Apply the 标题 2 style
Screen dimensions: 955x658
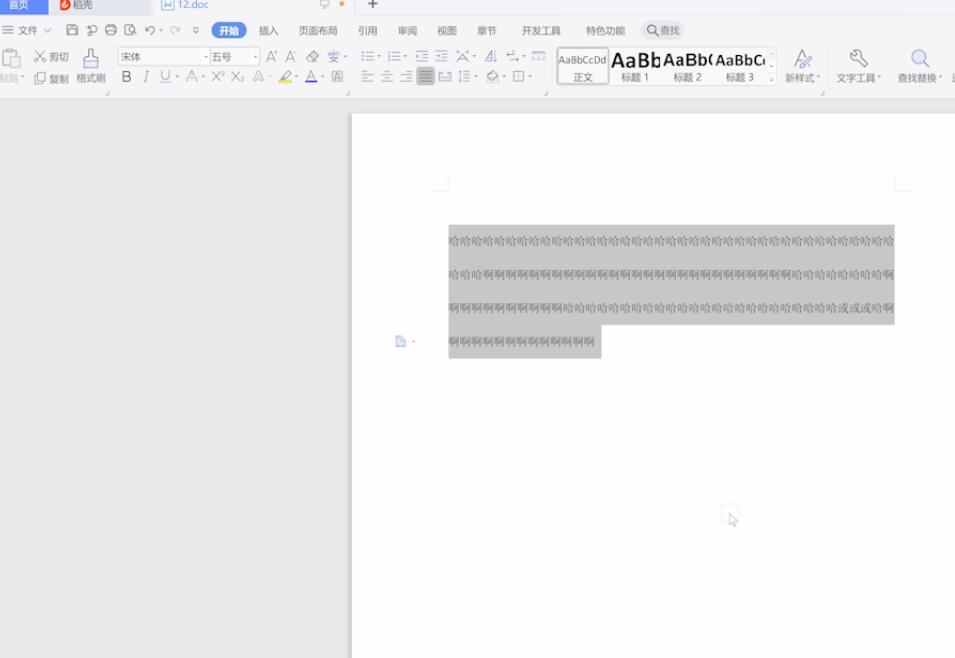tap(688, 66)
